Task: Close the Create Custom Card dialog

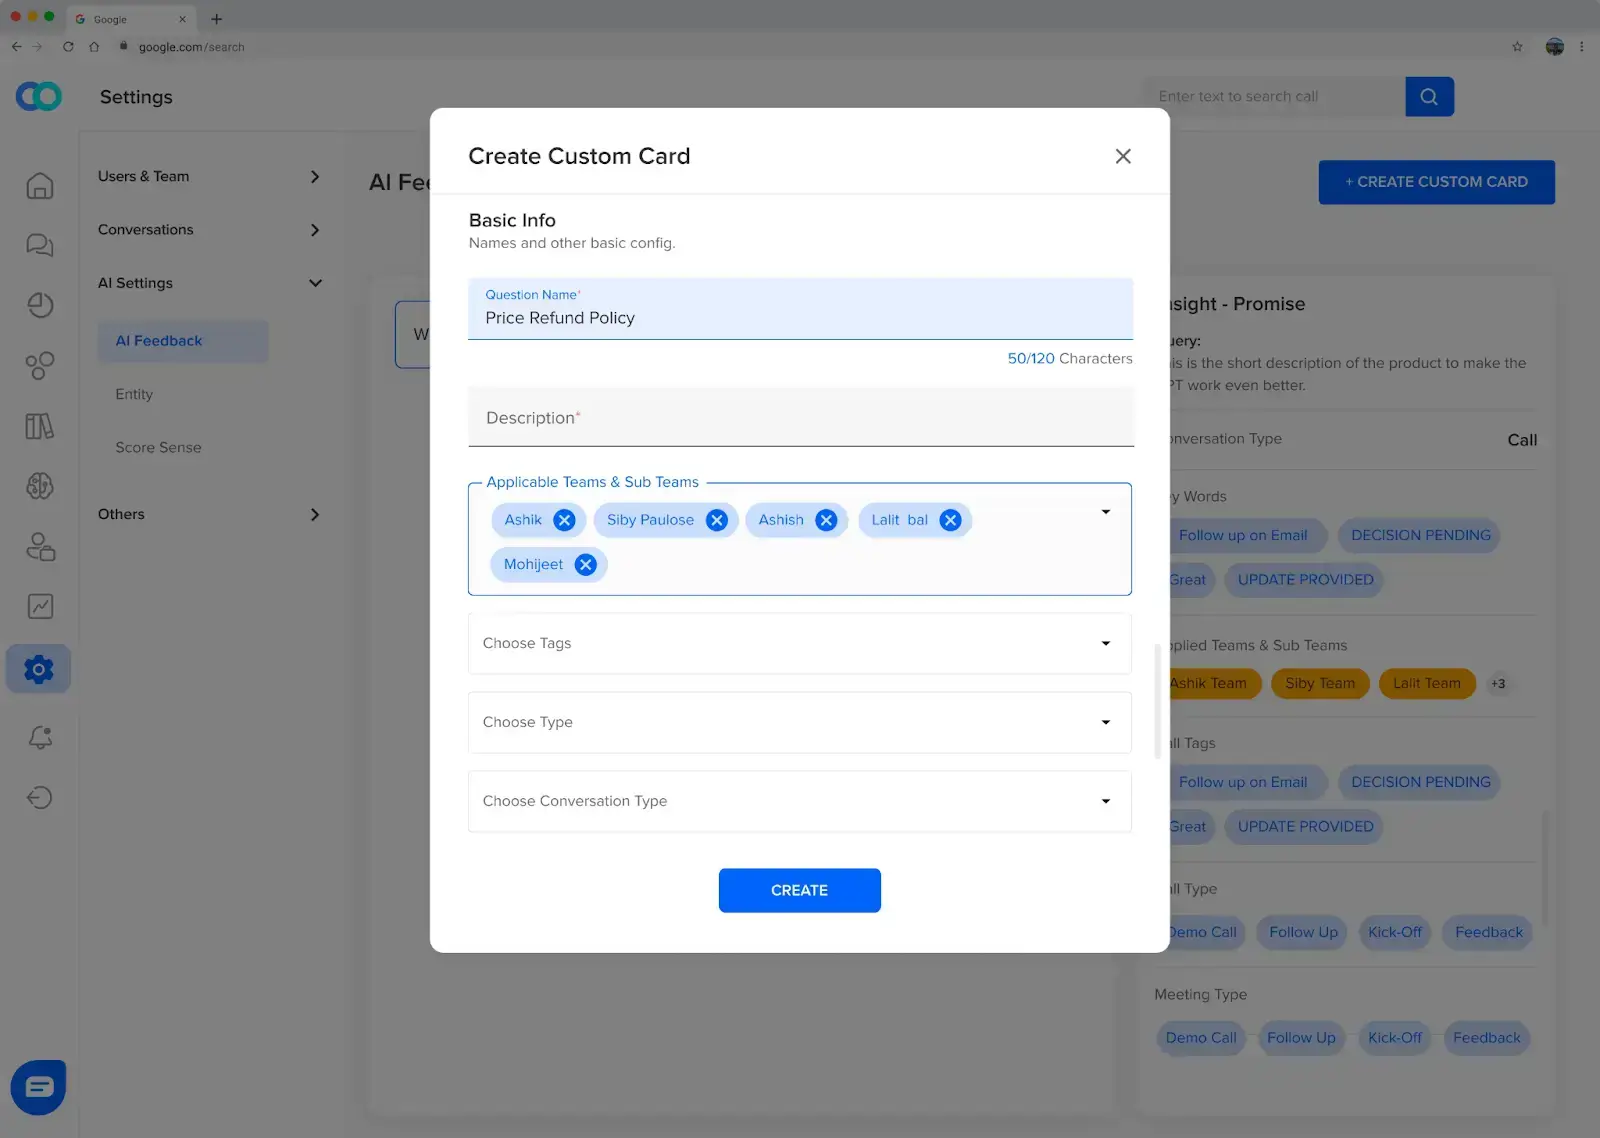Action: 1123,156
